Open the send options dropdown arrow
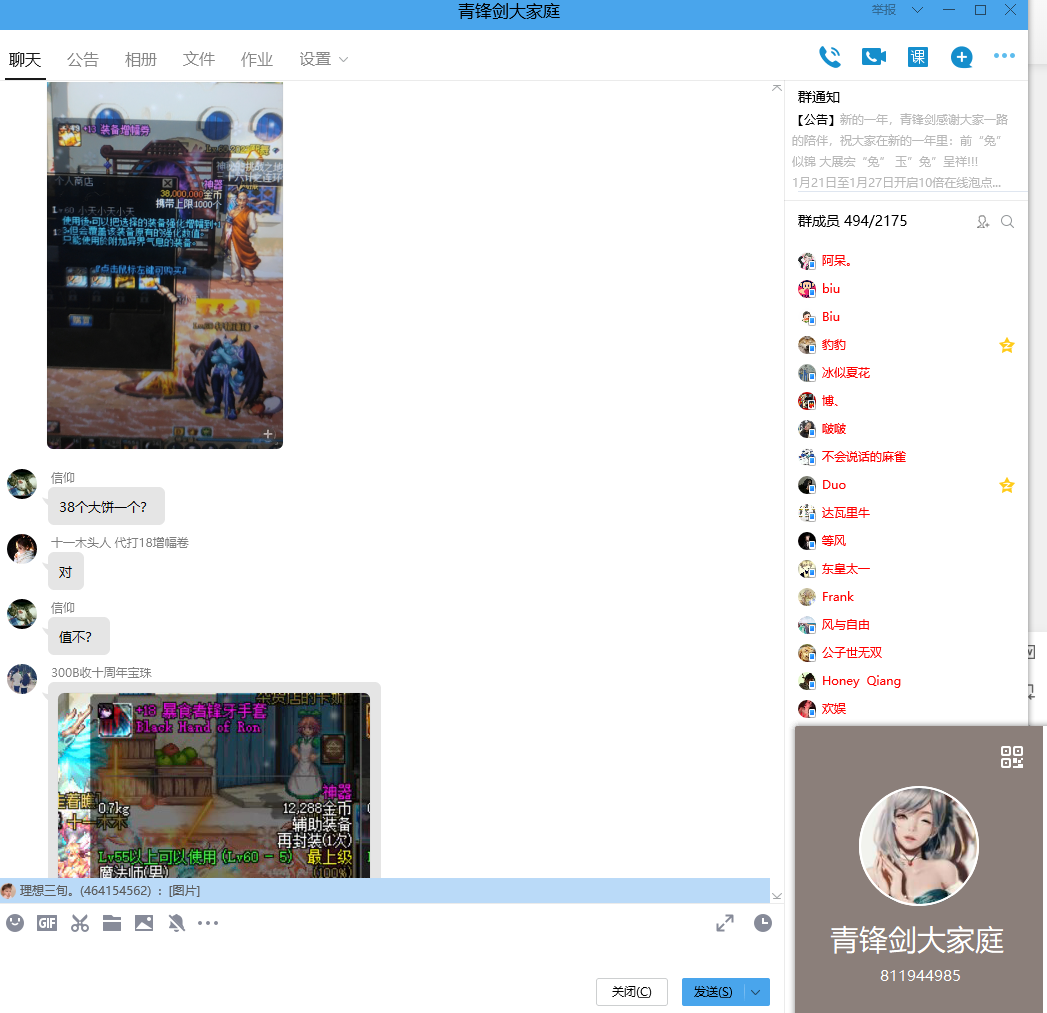 coord(756,992)
